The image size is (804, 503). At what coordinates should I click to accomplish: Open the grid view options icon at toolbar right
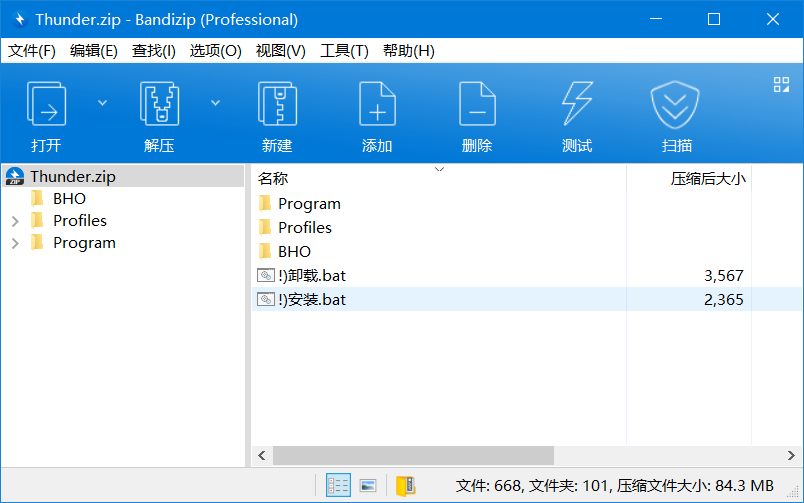point(781,85)
